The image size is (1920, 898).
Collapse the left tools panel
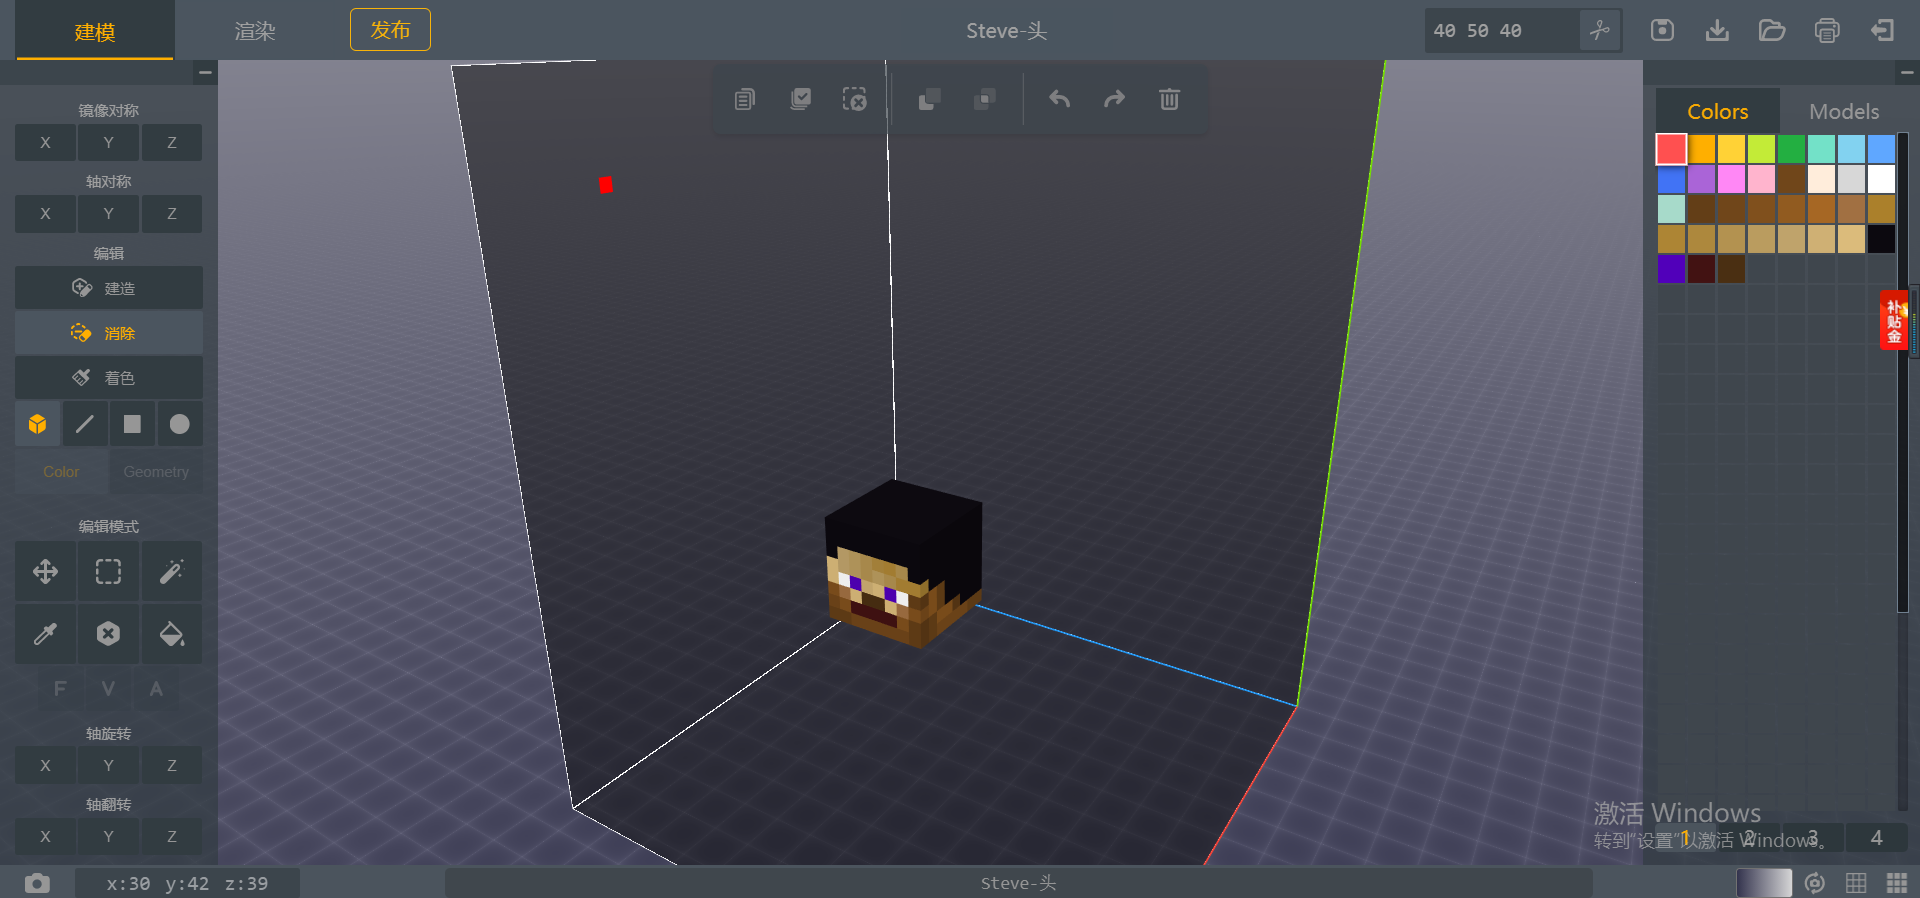pos(205,72)
